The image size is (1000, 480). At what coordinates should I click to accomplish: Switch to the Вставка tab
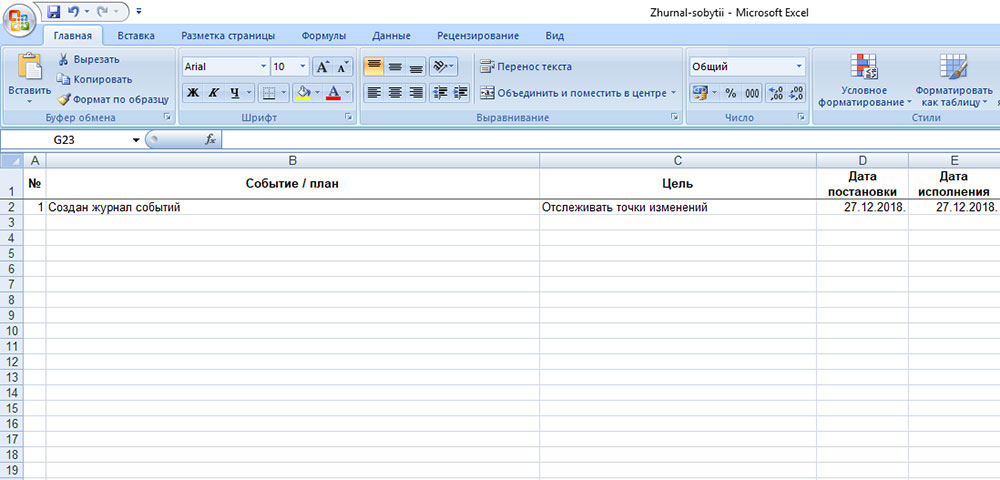click(136, 36)
